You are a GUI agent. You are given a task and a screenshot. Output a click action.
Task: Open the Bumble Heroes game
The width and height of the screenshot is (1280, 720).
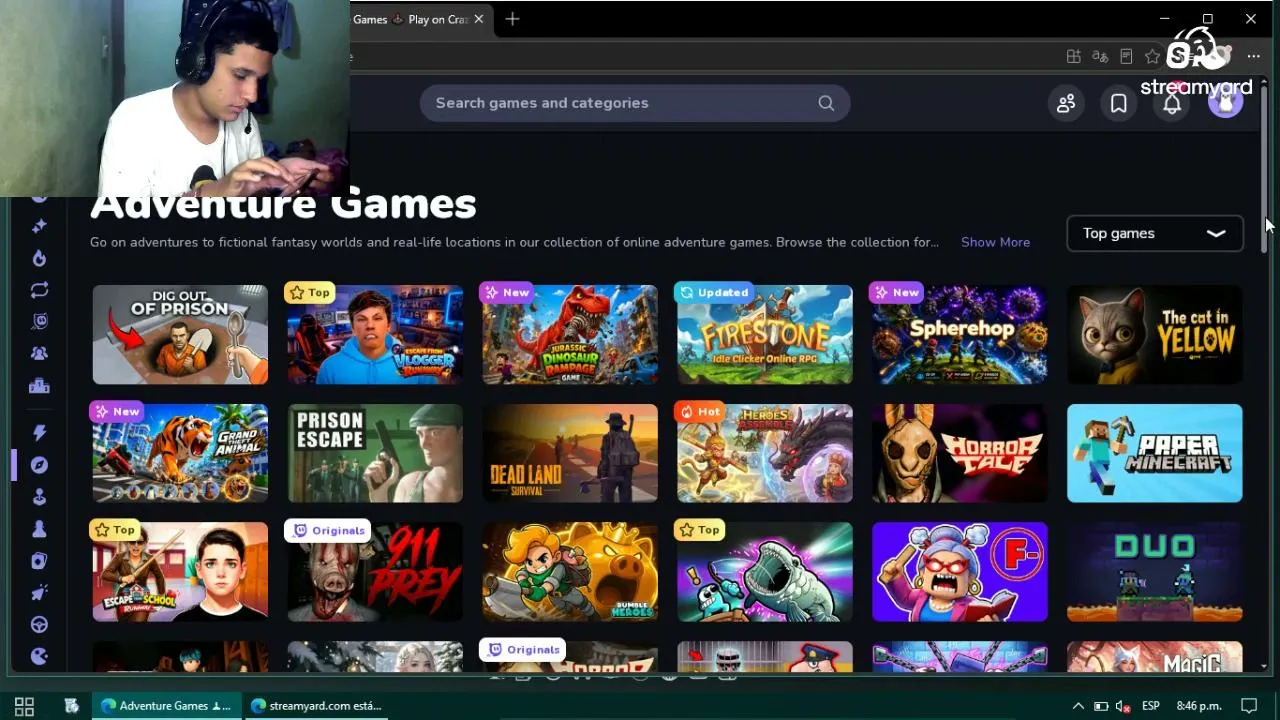pos(570,572)
